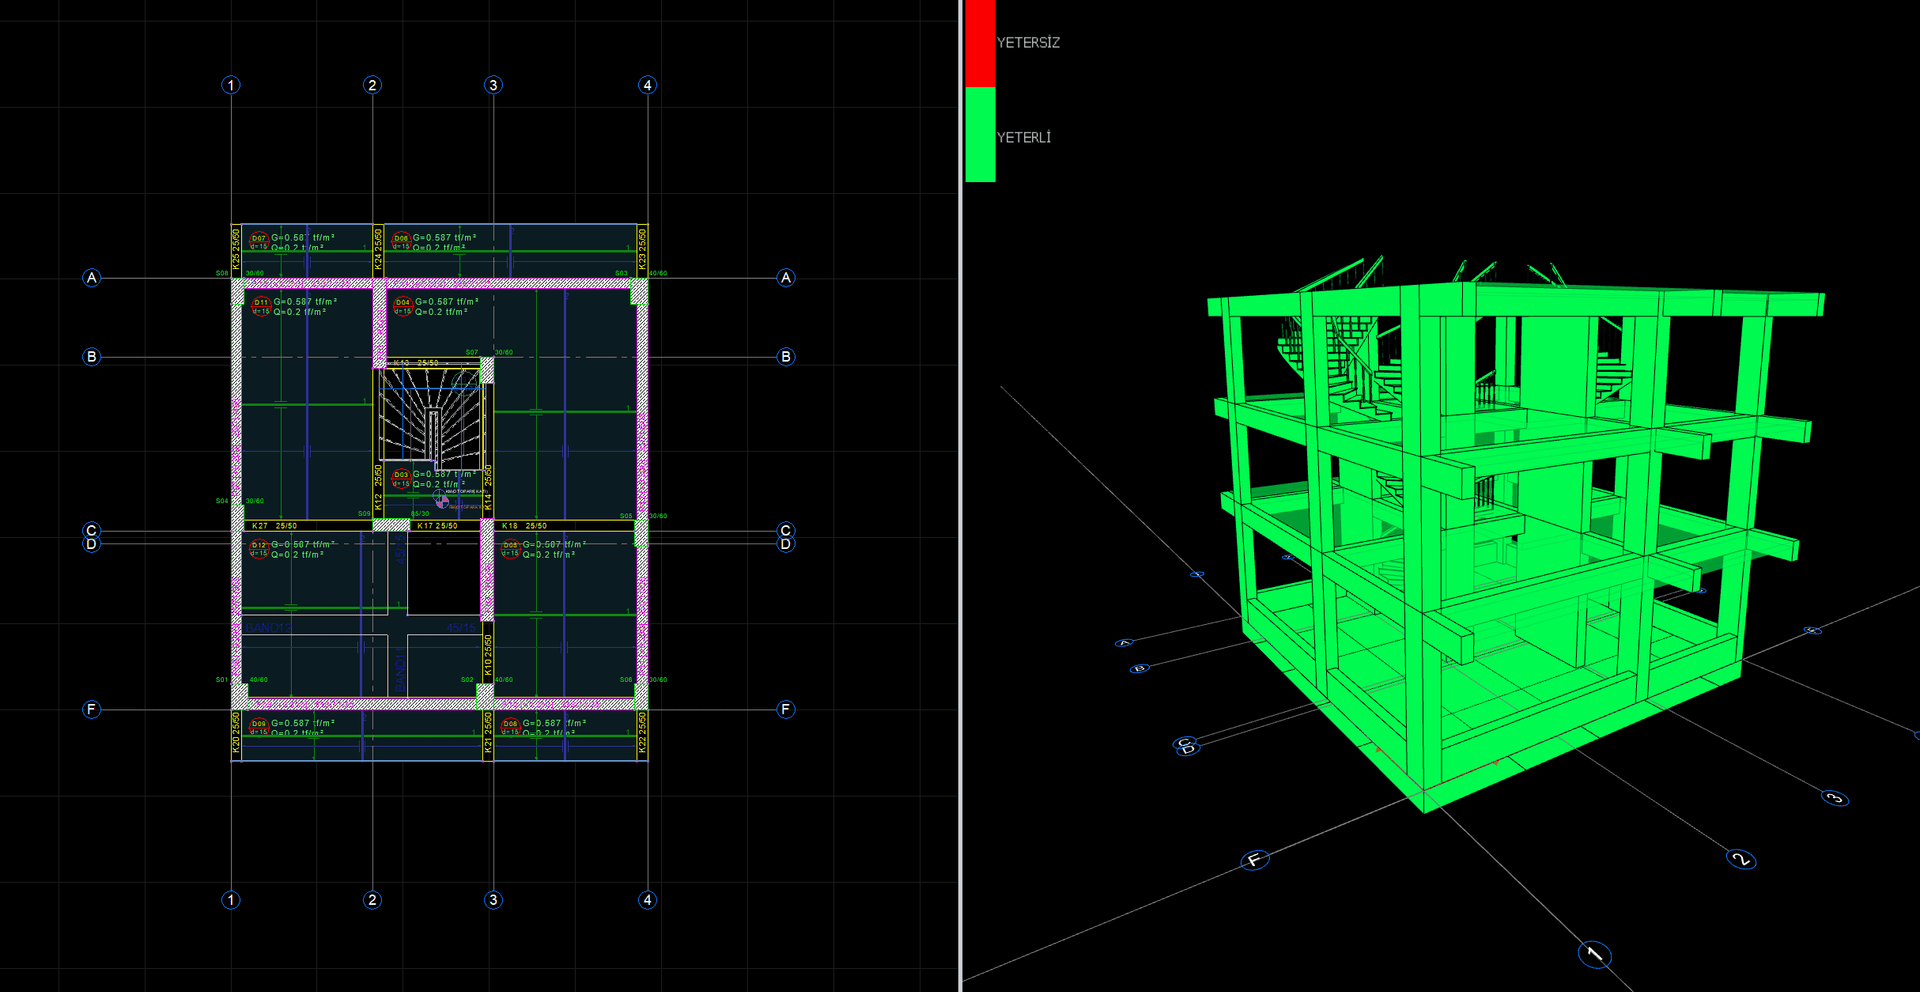Click column label S03
Image resolution: width=1920 pixels, height=992 pixels.
click(621, 273)
